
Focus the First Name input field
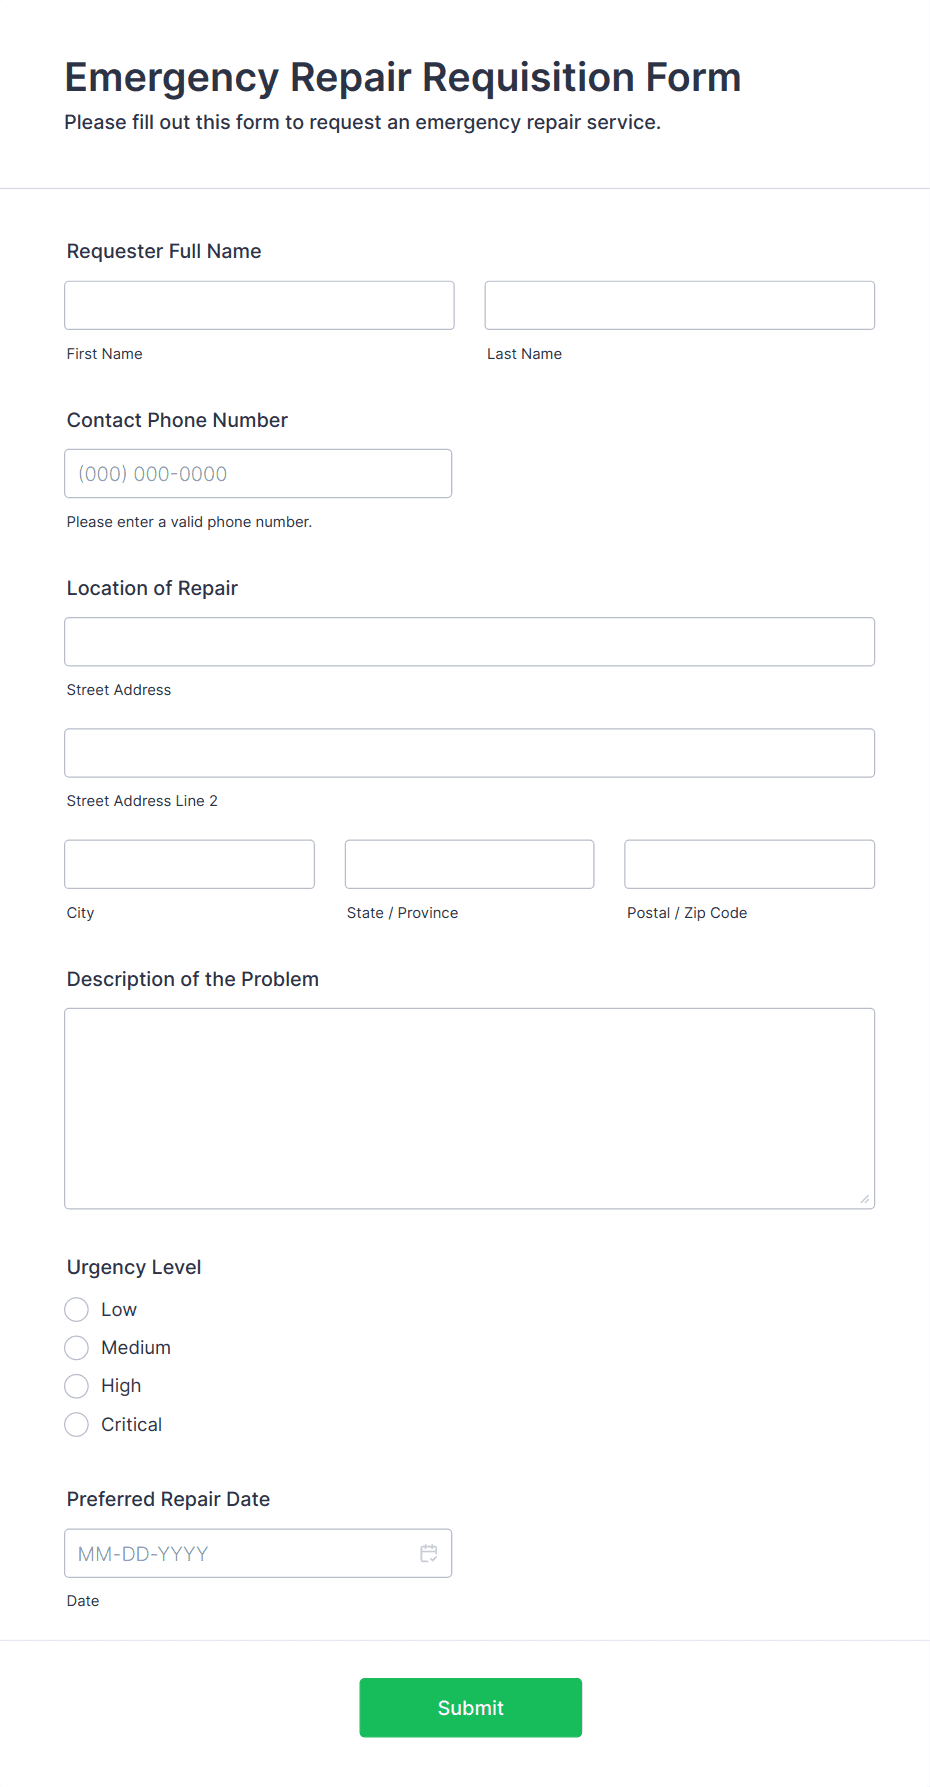tap(258, 305)
